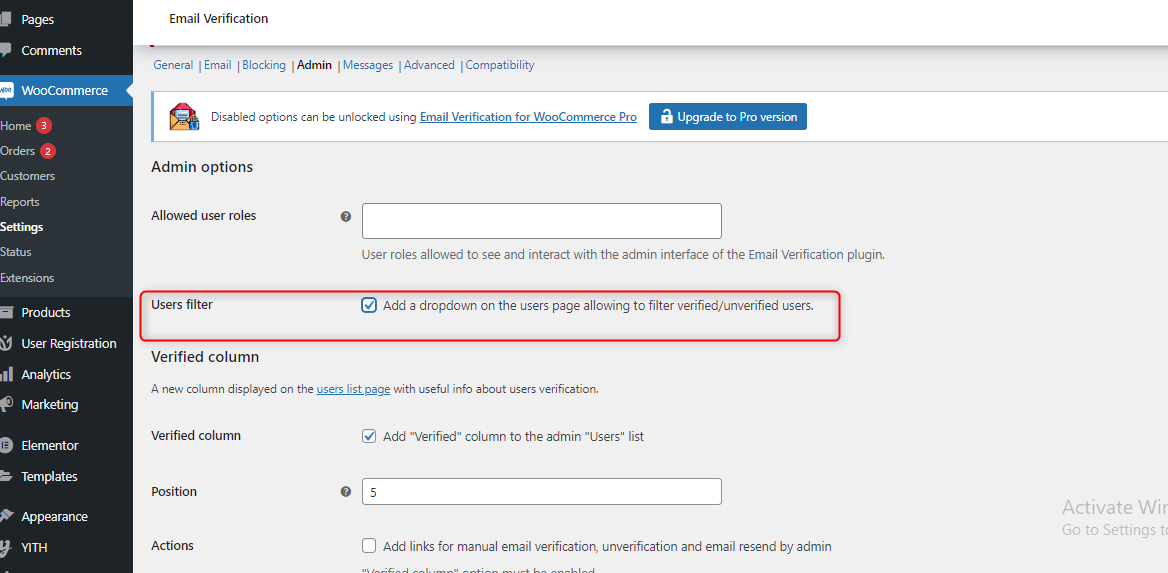Follow the users list page link
The width and height of the screenshot is (1168, 573).
point(353,389)
